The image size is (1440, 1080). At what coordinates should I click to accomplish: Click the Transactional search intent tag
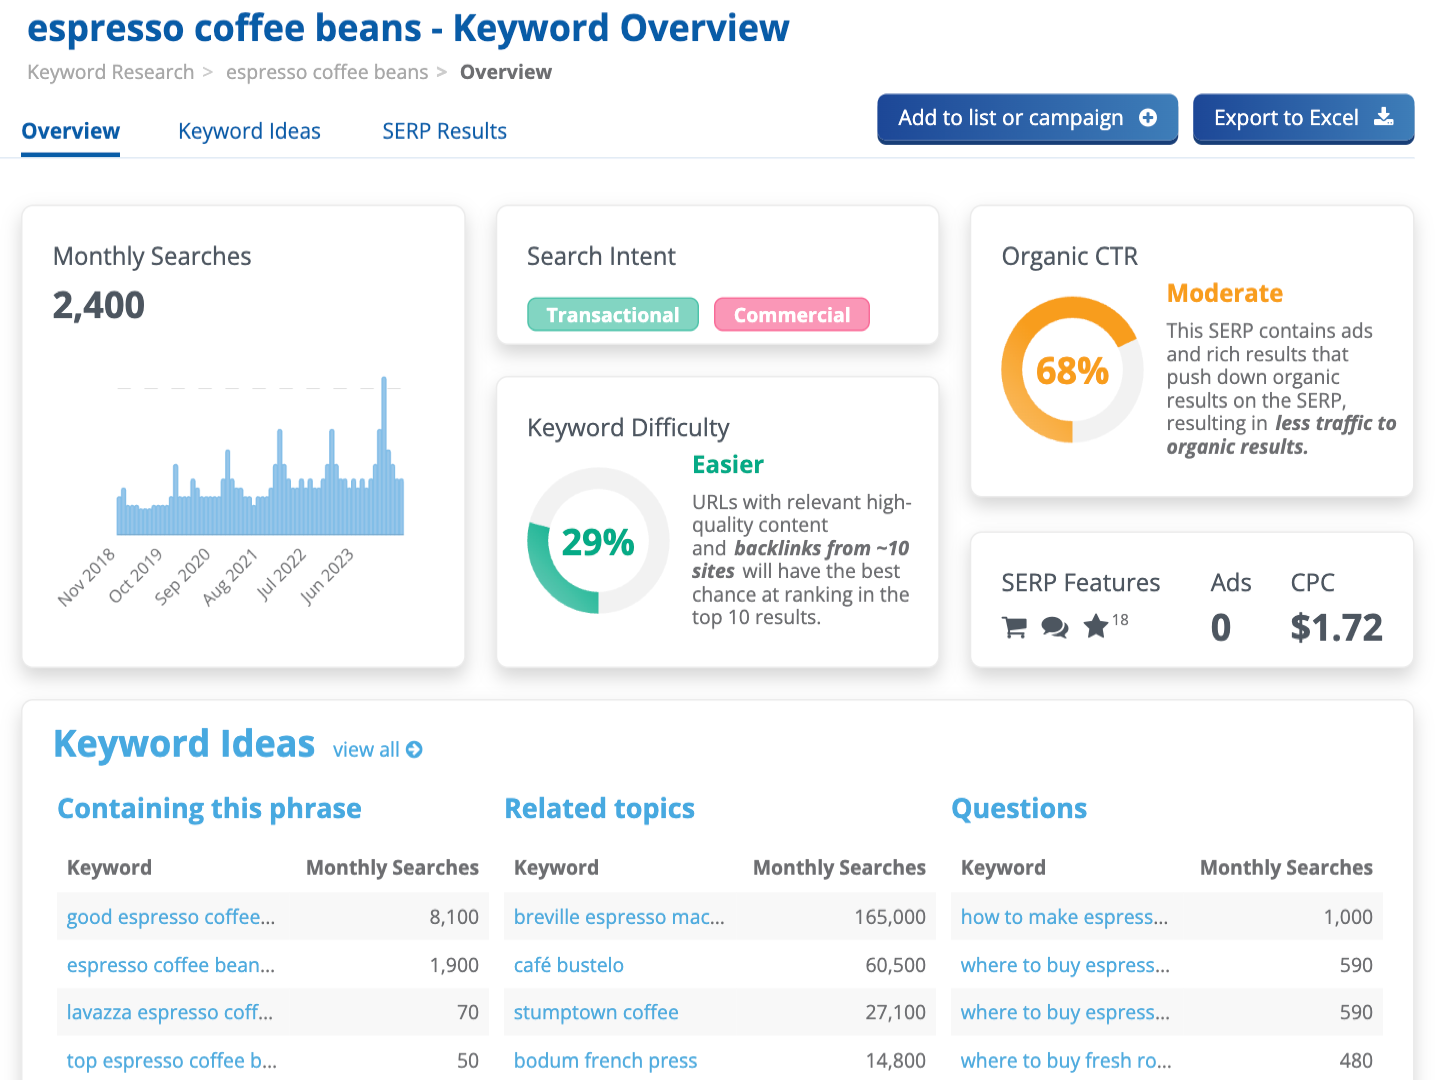pyautogui.click(x=612, y=315)
